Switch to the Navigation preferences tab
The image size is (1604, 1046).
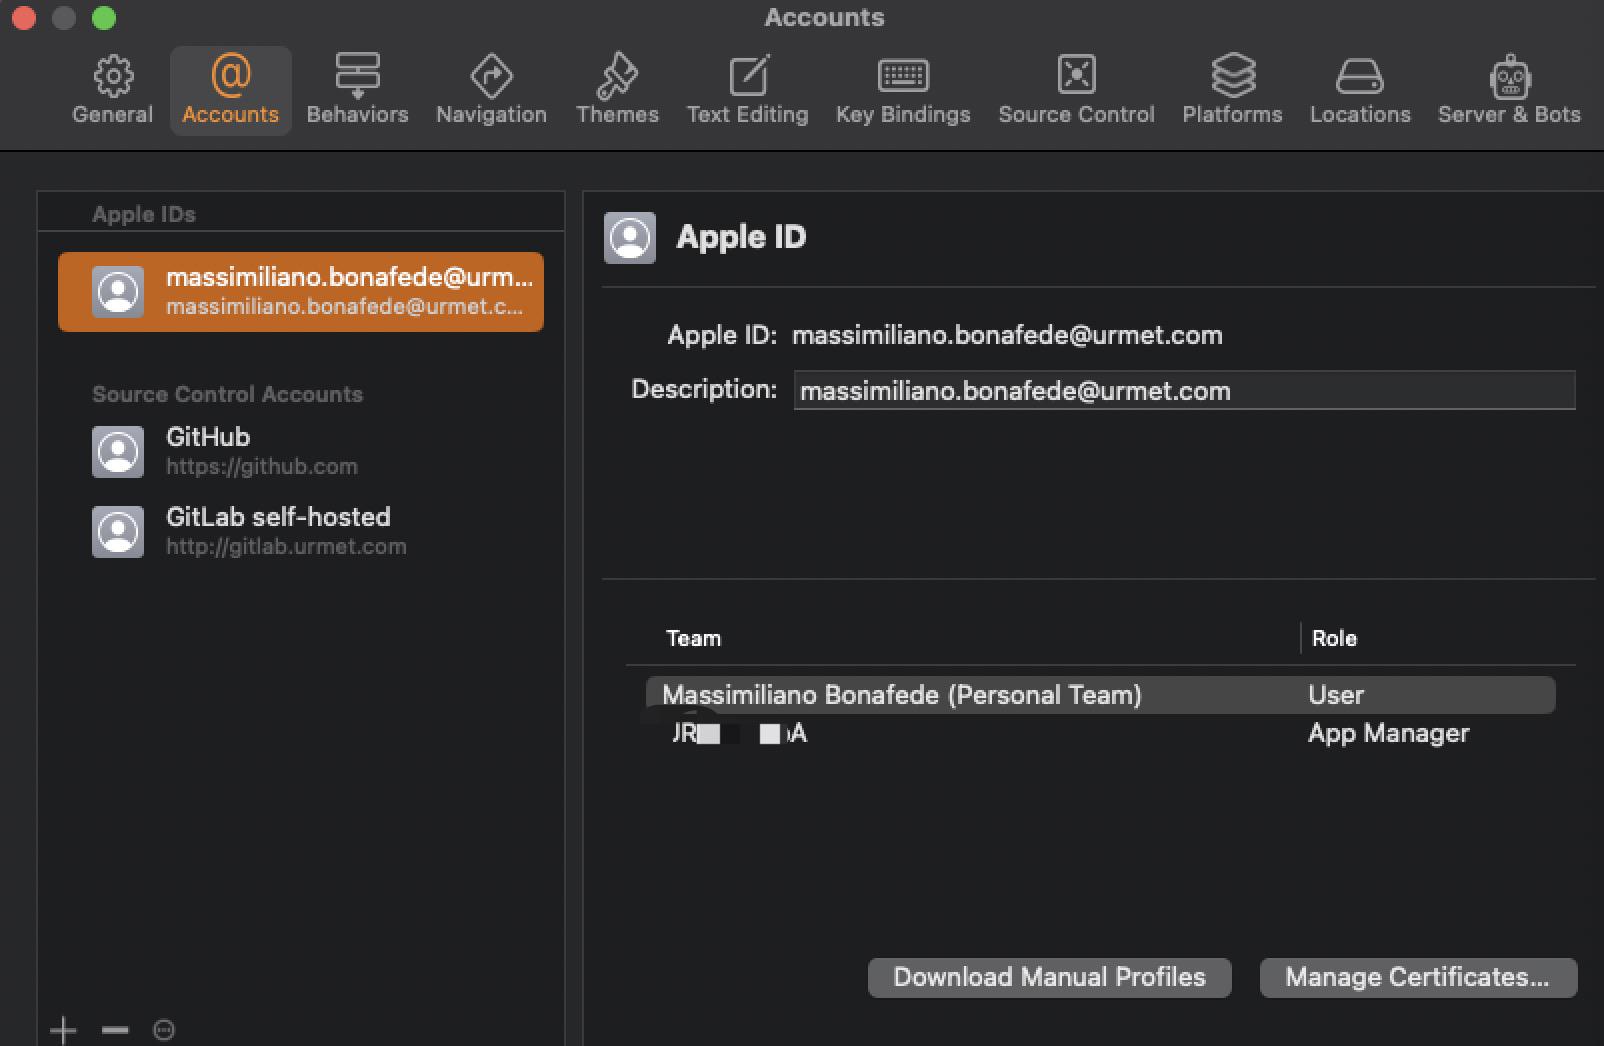tap(491, 90)
